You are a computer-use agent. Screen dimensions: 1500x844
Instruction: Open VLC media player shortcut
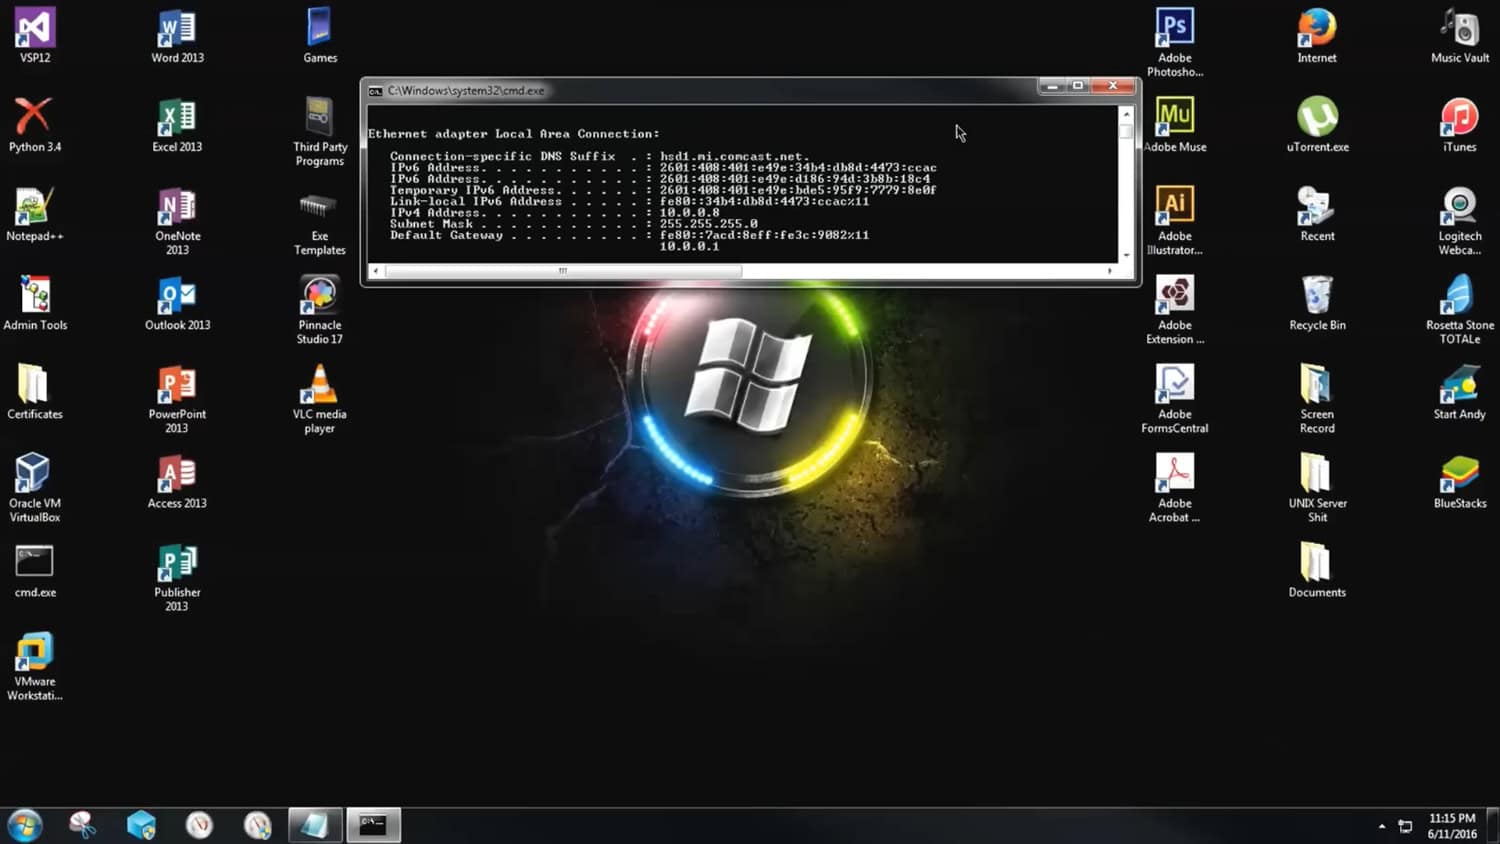pos(320,399)
